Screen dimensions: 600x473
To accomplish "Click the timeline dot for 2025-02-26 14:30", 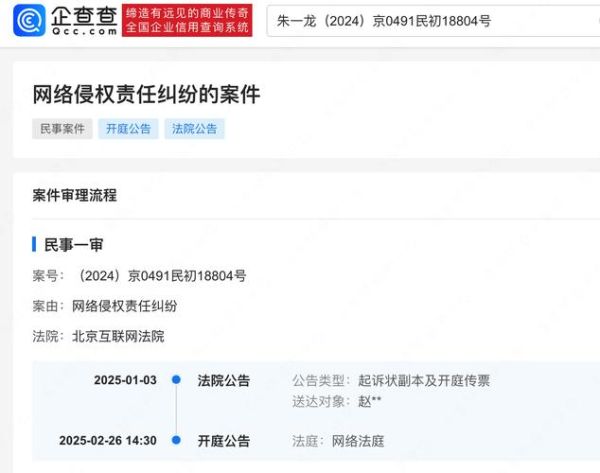I will (176, 440).
